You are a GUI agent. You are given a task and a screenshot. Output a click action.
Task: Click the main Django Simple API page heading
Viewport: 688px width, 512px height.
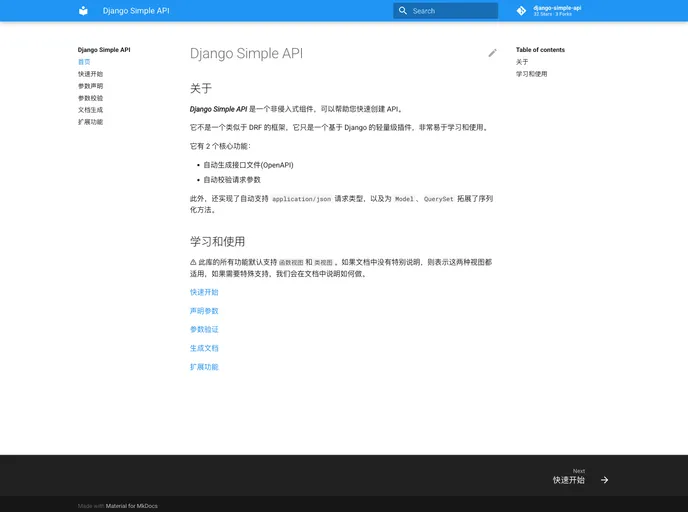tap(246, 54)
